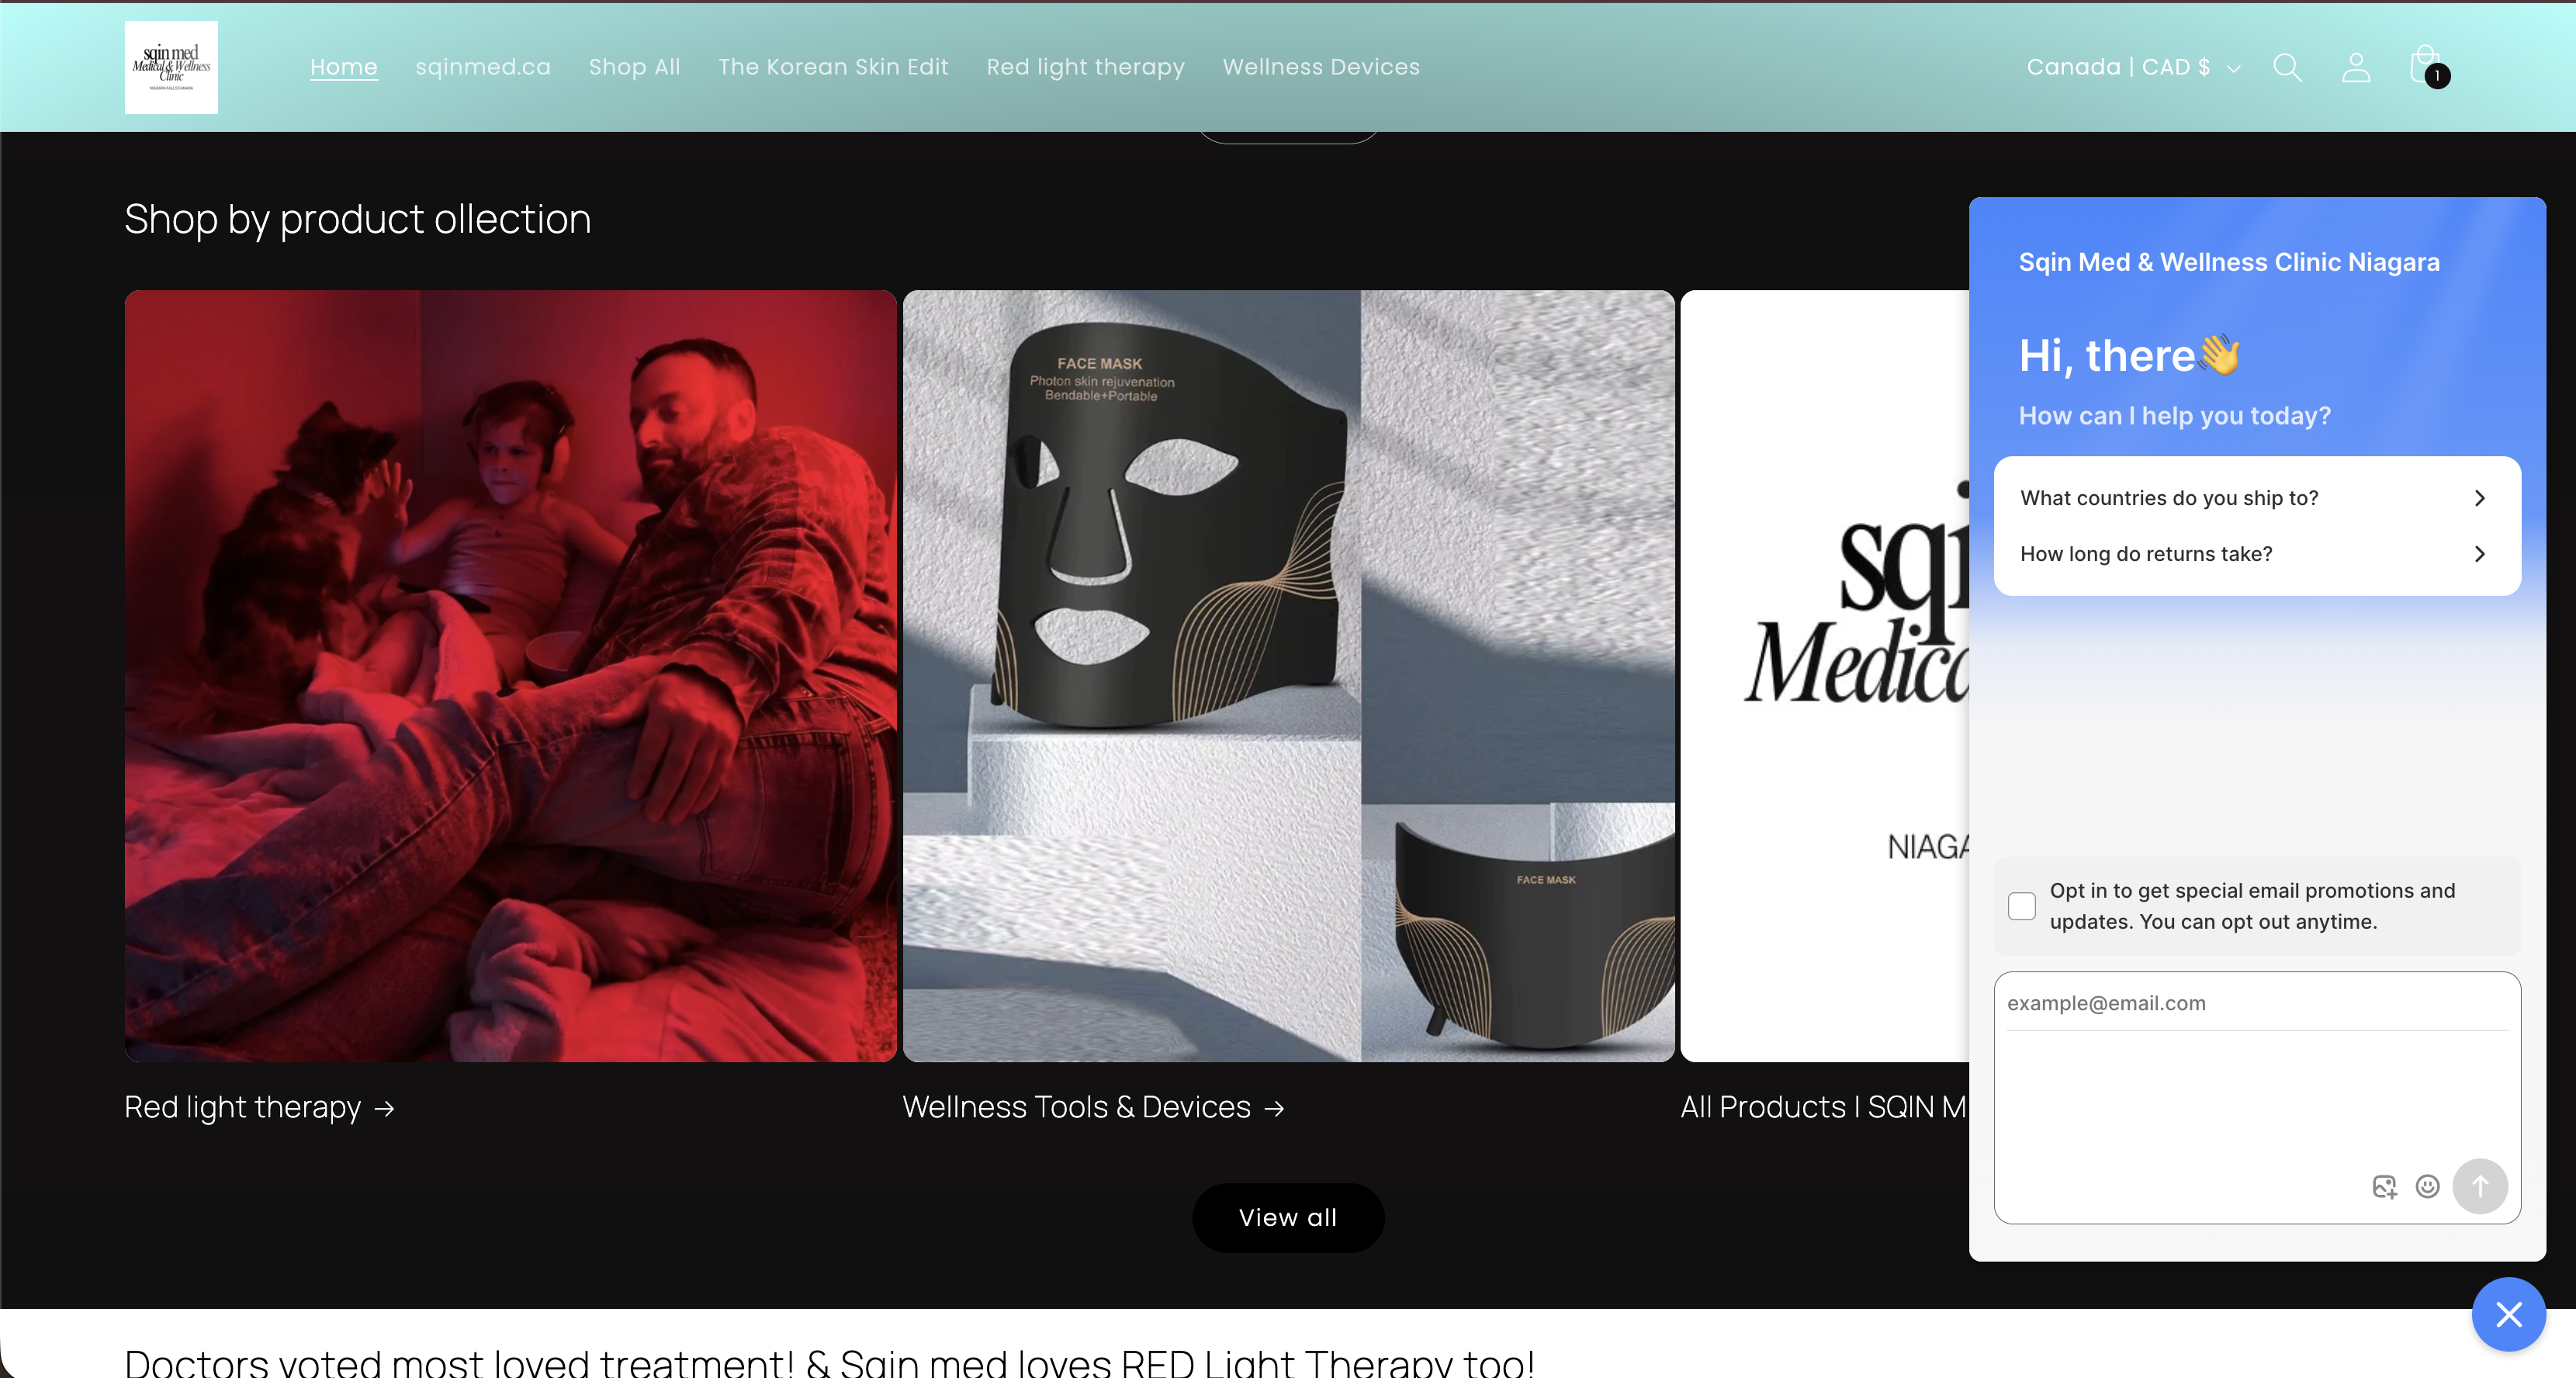Send the chat message with arrow button
2576x1378 pixels.
2480,1186
